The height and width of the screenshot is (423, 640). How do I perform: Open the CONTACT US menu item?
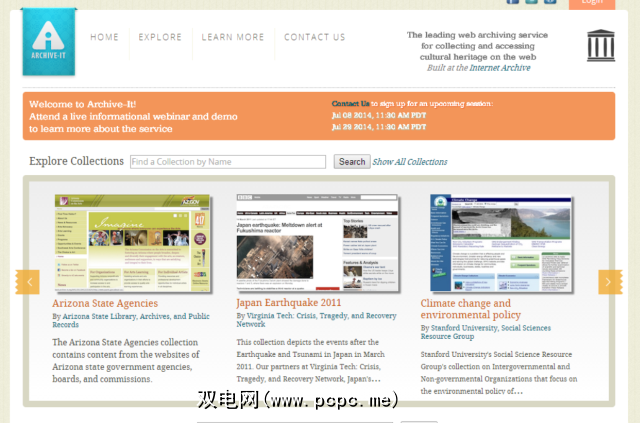(315, 37)
